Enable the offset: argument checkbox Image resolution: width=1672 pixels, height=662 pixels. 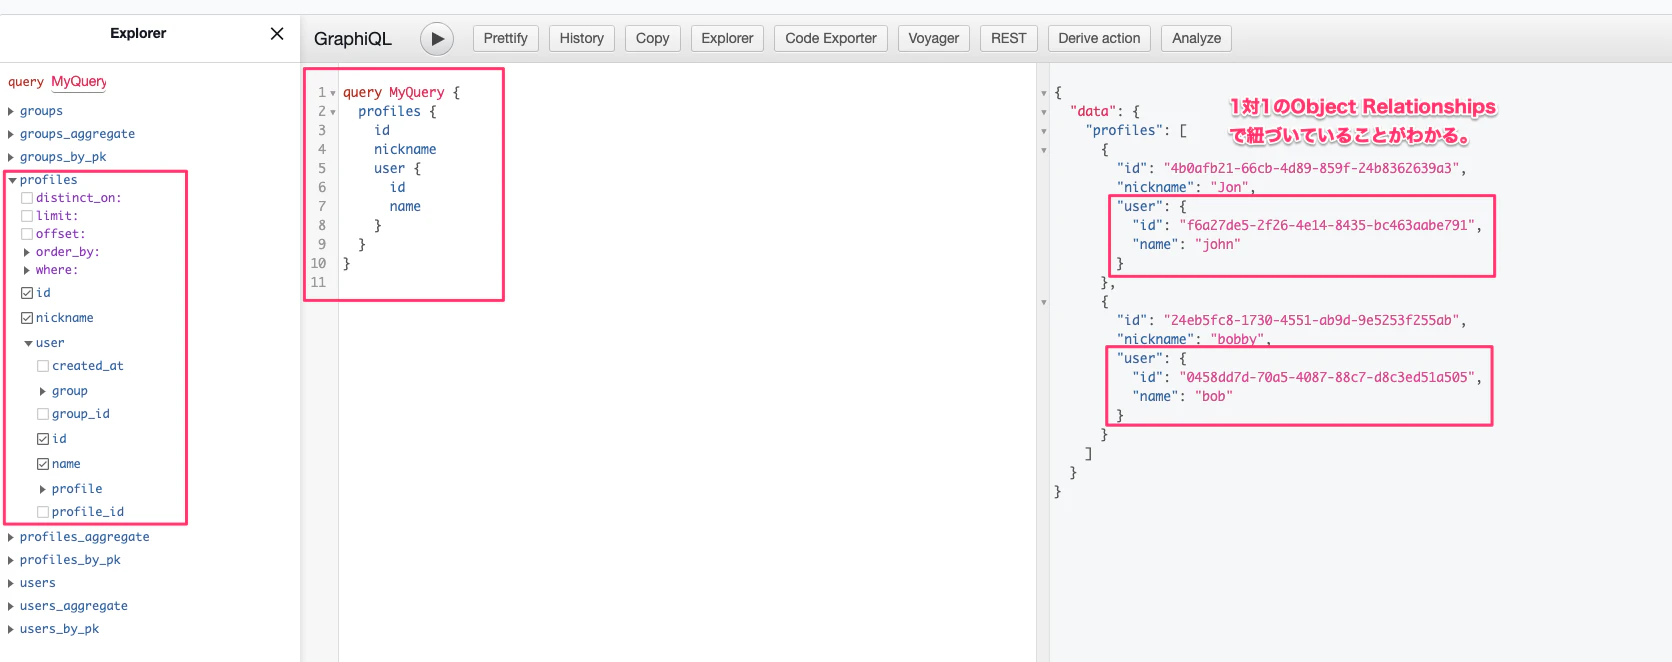pos(27,234)
